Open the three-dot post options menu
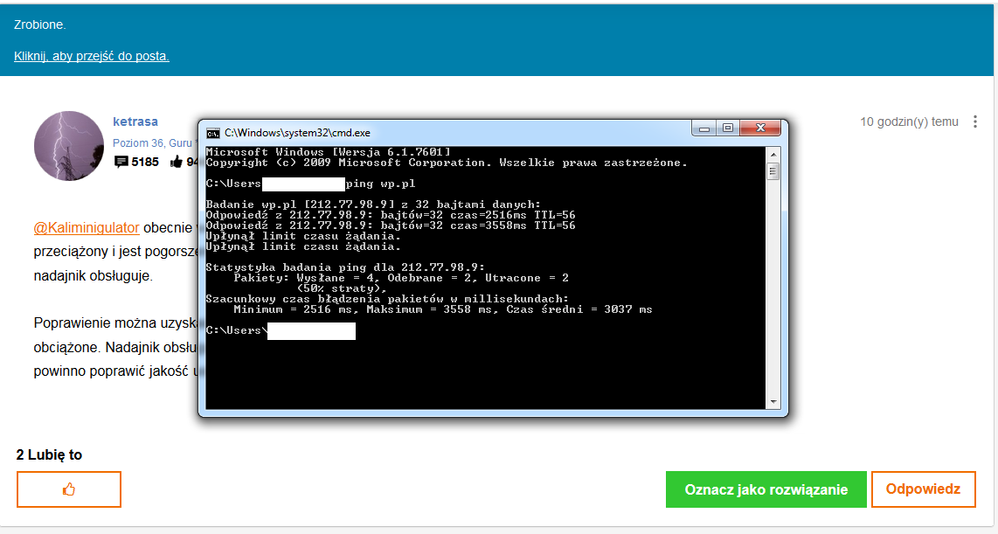The height and width of the screenshot is (534, 998). pos(975,122)
